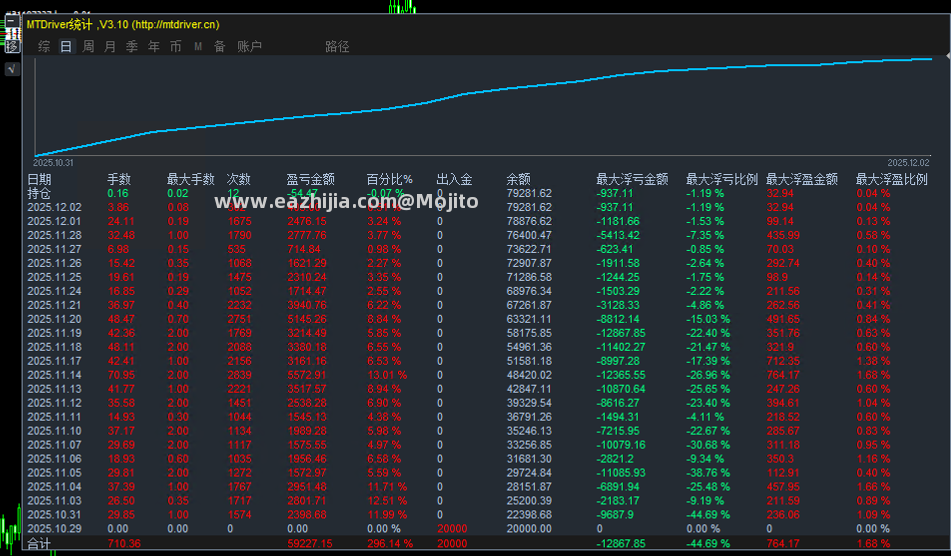Click the 最大手数 column header

pos(190,179)
